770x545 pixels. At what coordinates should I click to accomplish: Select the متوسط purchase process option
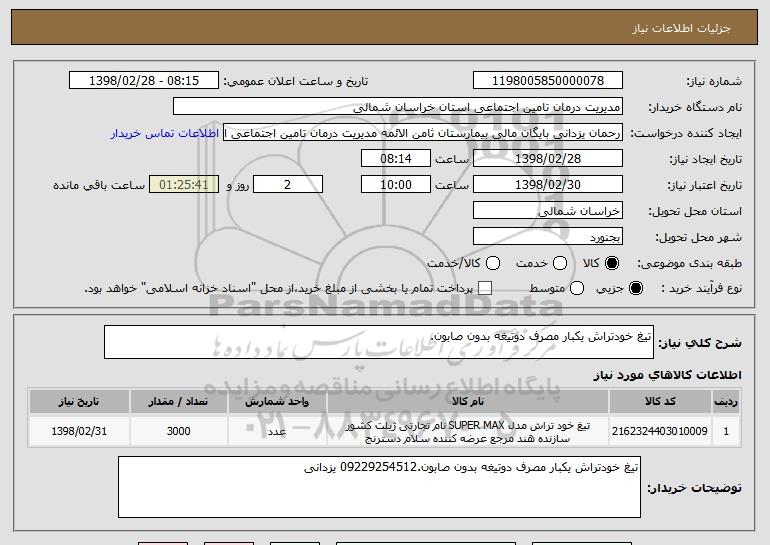tap(577, 289)
